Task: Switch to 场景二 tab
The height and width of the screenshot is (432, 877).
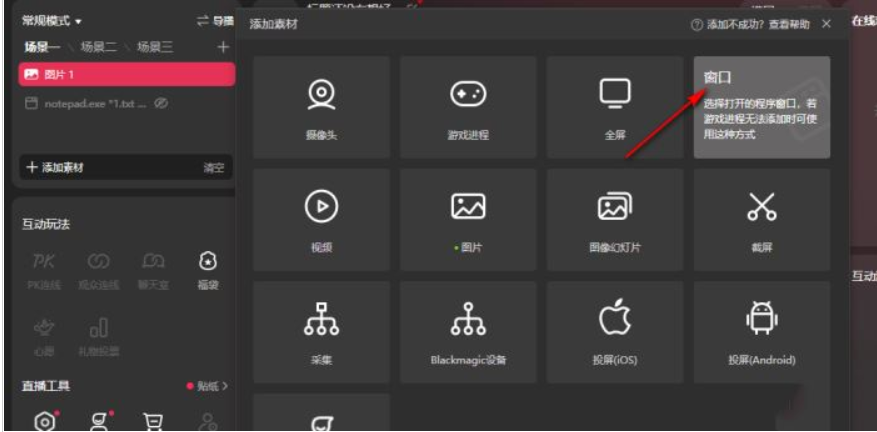Action: click(x=98, y=47)
